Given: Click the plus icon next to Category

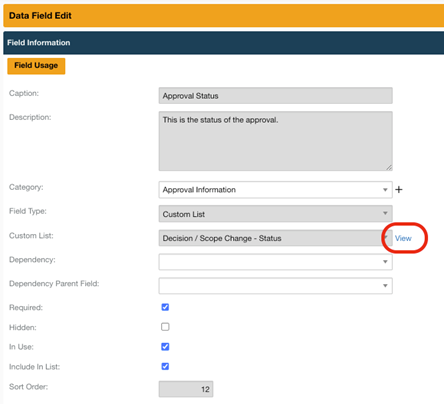Looking at the screenshot, I should point(399,190).
